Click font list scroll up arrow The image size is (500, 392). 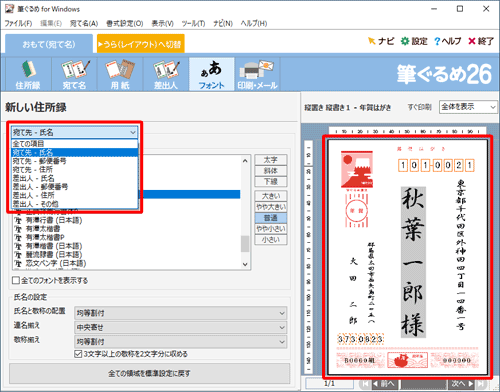tap(245, 161)
